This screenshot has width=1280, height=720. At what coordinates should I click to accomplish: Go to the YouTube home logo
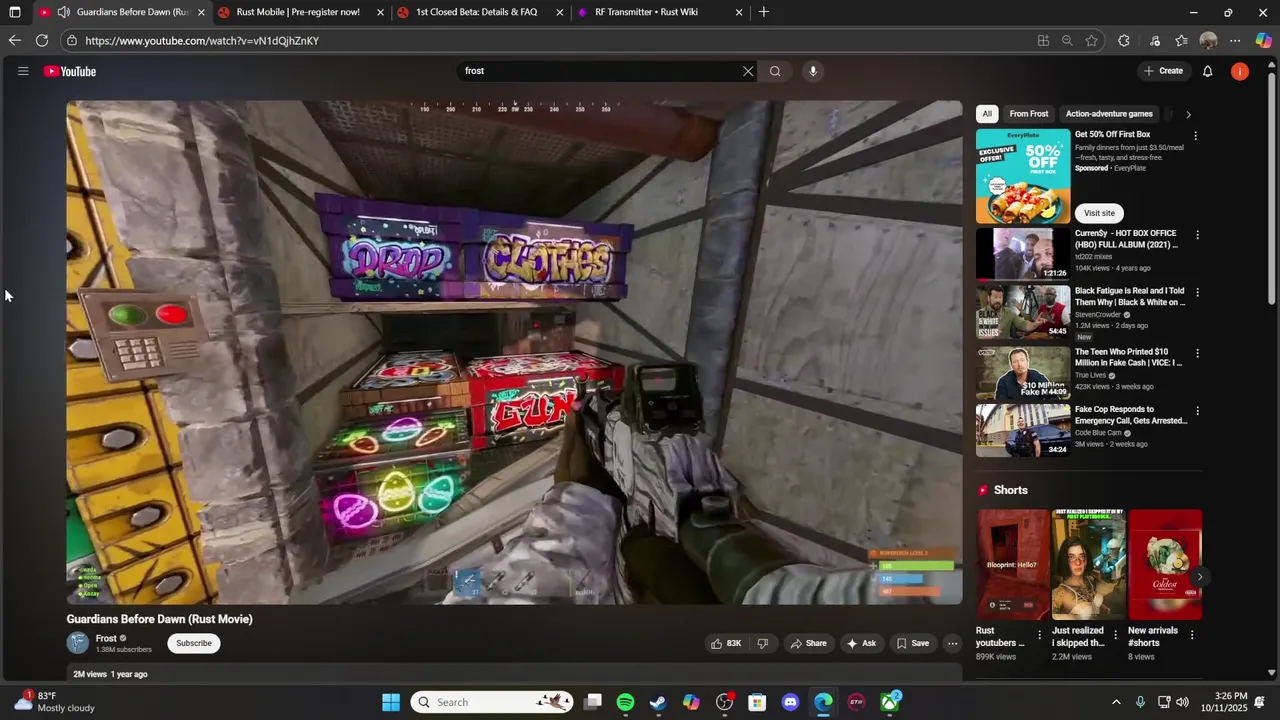pos(70,71)
